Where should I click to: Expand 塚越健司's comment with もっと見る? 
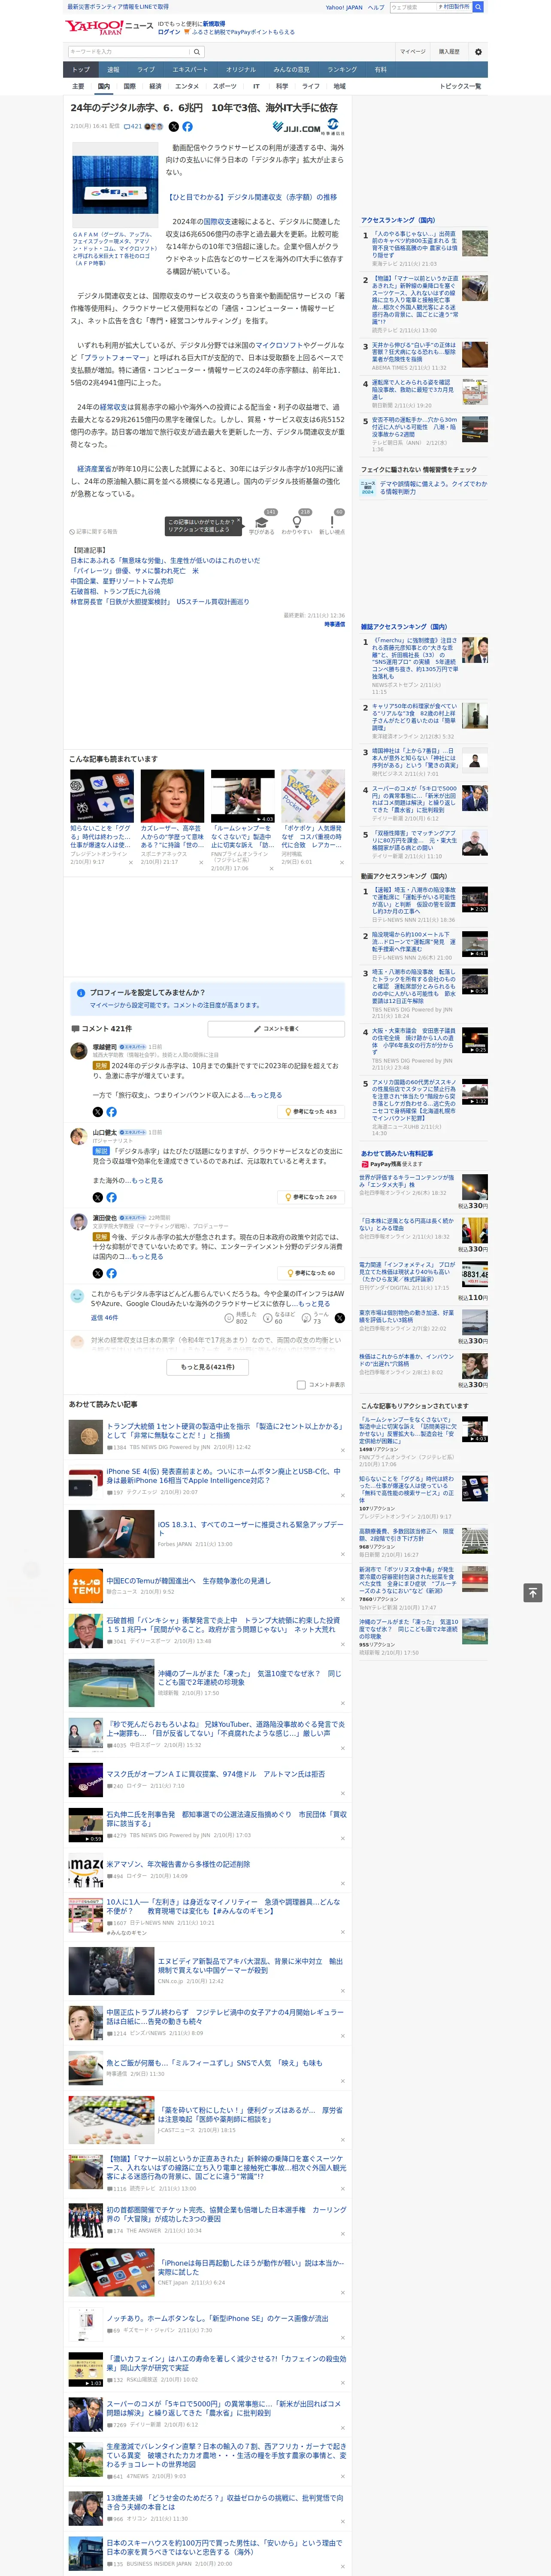266,1095
